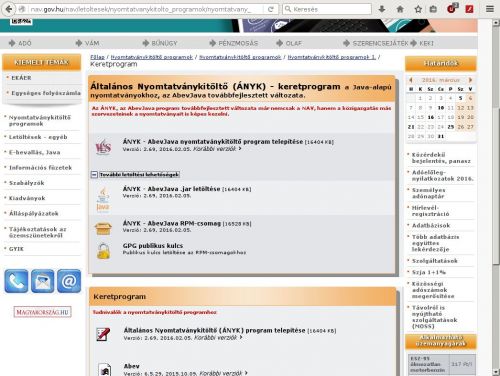The width and height of the screenshot is (500, 376).
Task: Click the blue envelope mail icon
Action: point(42,281)
